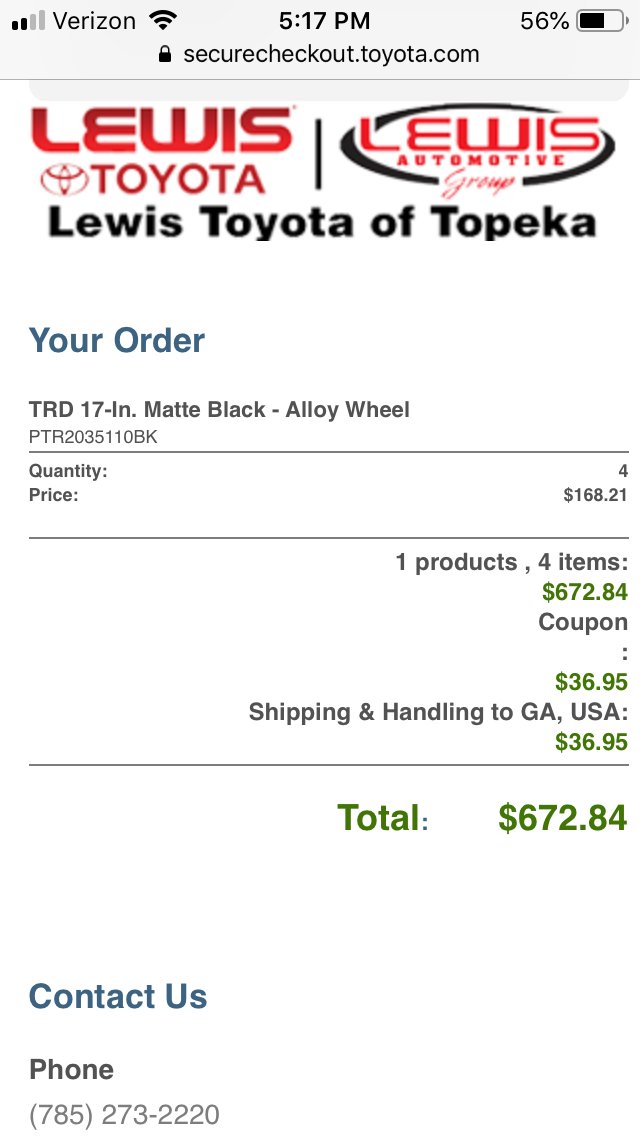Click the green Total $672.84 amount

click(562, 818)
